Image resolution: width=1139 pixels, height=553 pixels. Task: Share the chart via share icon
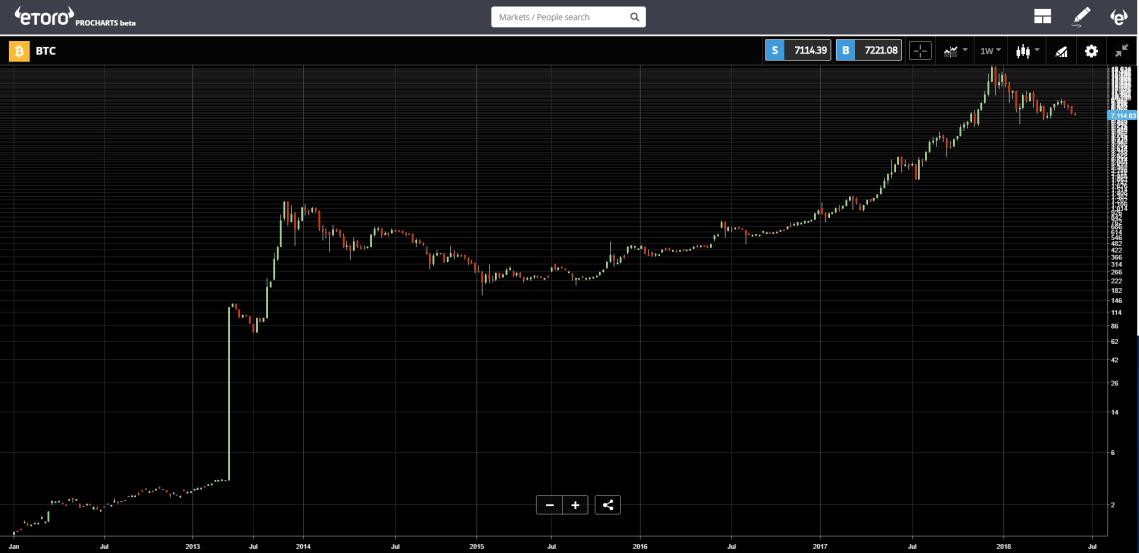point(608,505)
